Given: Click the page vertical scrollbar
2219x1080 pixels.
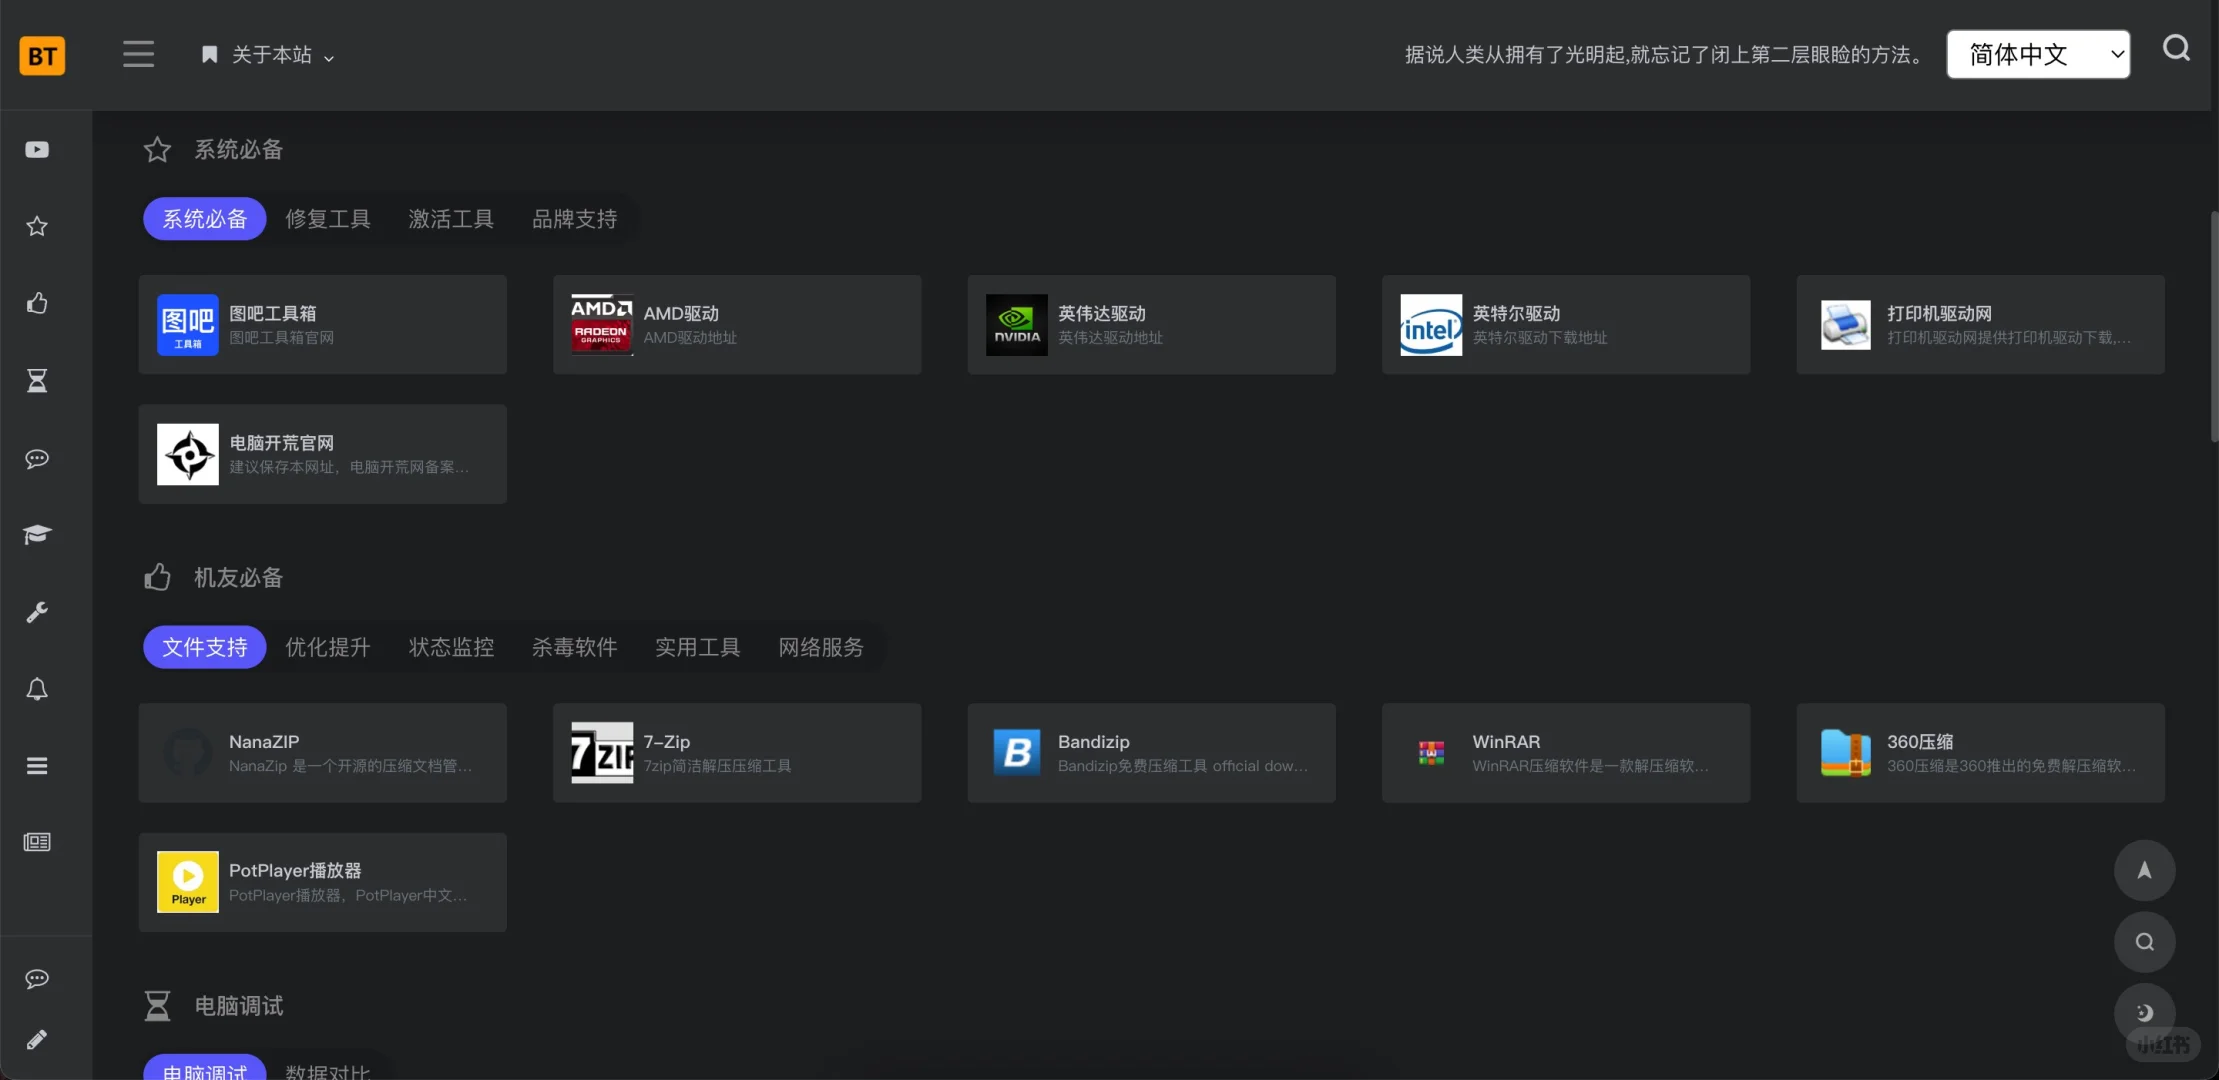Looking at the screenshot, I should pyautogui.click(x=2213, y=325).
